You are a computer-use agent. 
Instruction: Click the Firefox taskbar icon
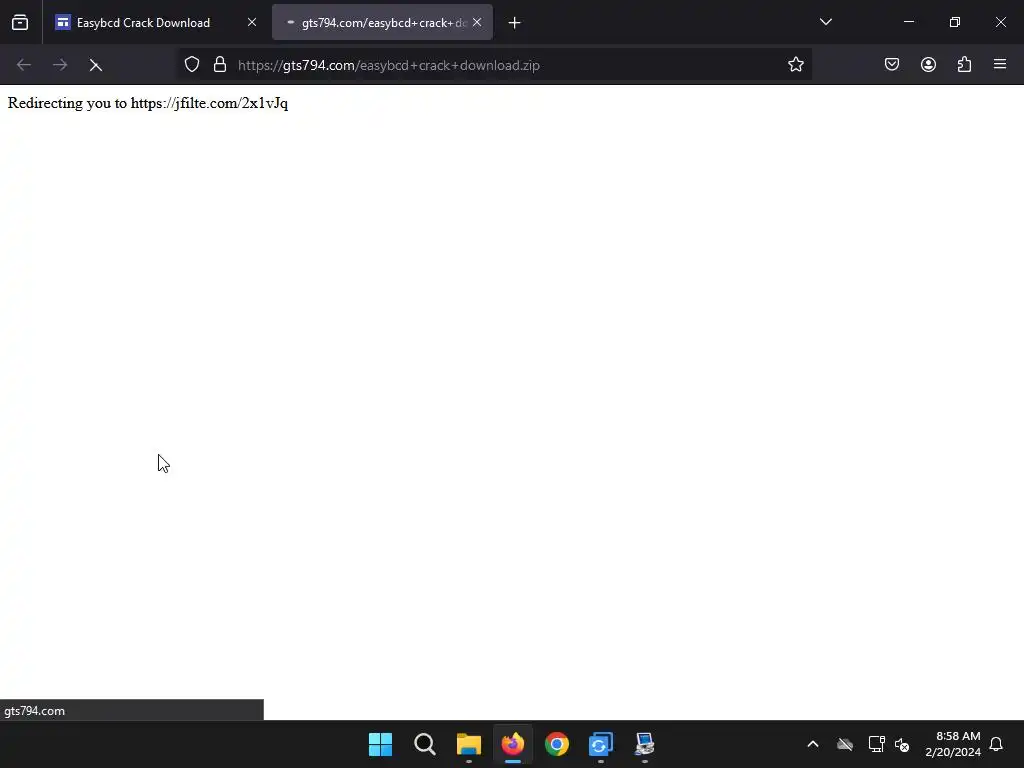point(513,744)
